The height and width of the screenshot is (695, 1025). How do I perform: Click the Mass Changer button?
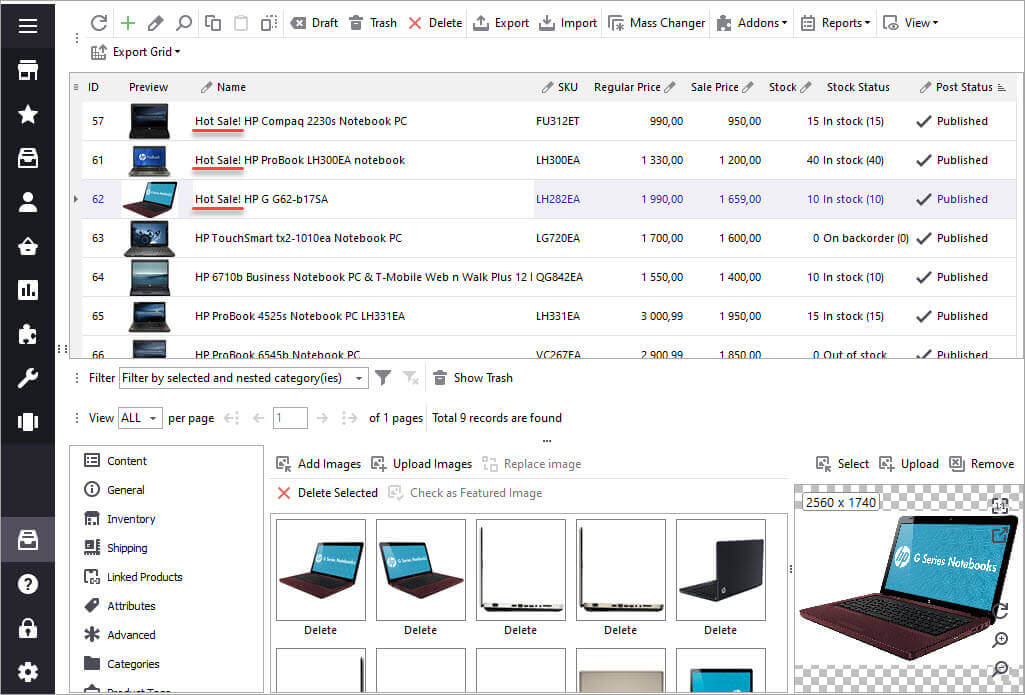(x=656, y=22)
